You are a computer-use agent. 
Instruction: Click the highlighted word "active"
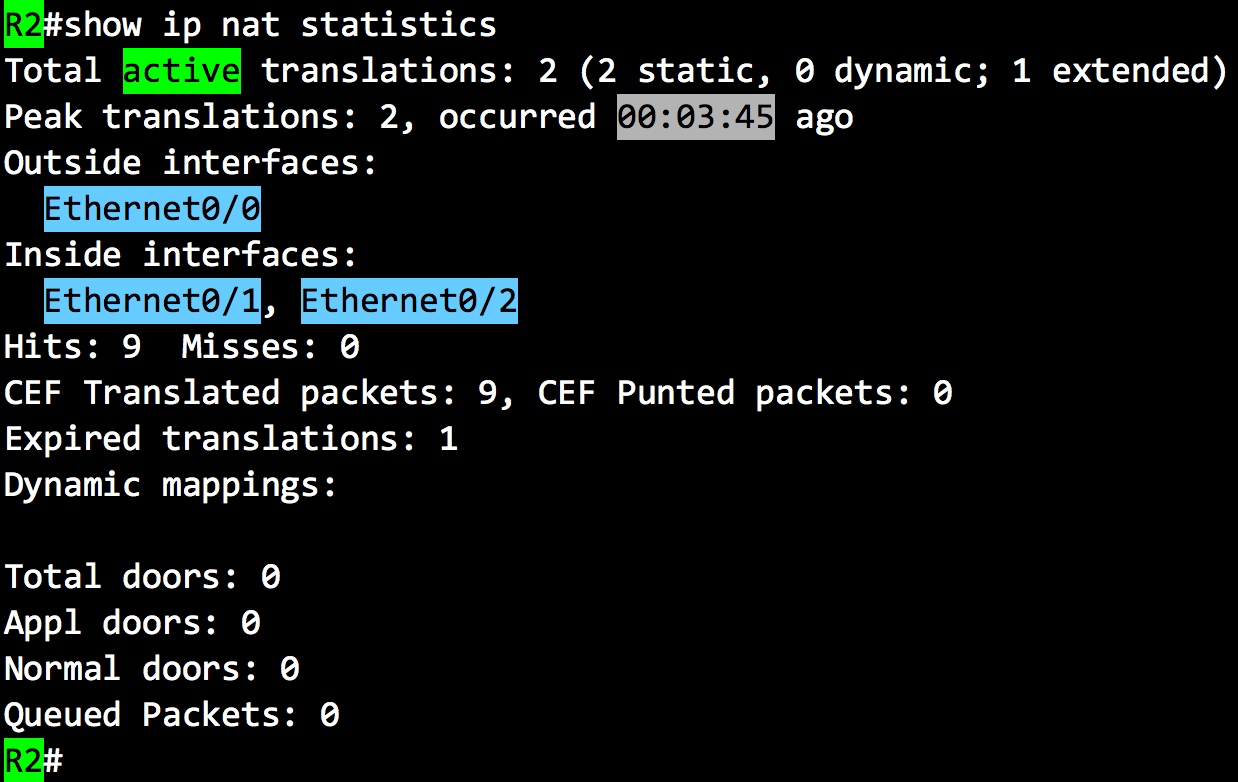coord(181,71)
